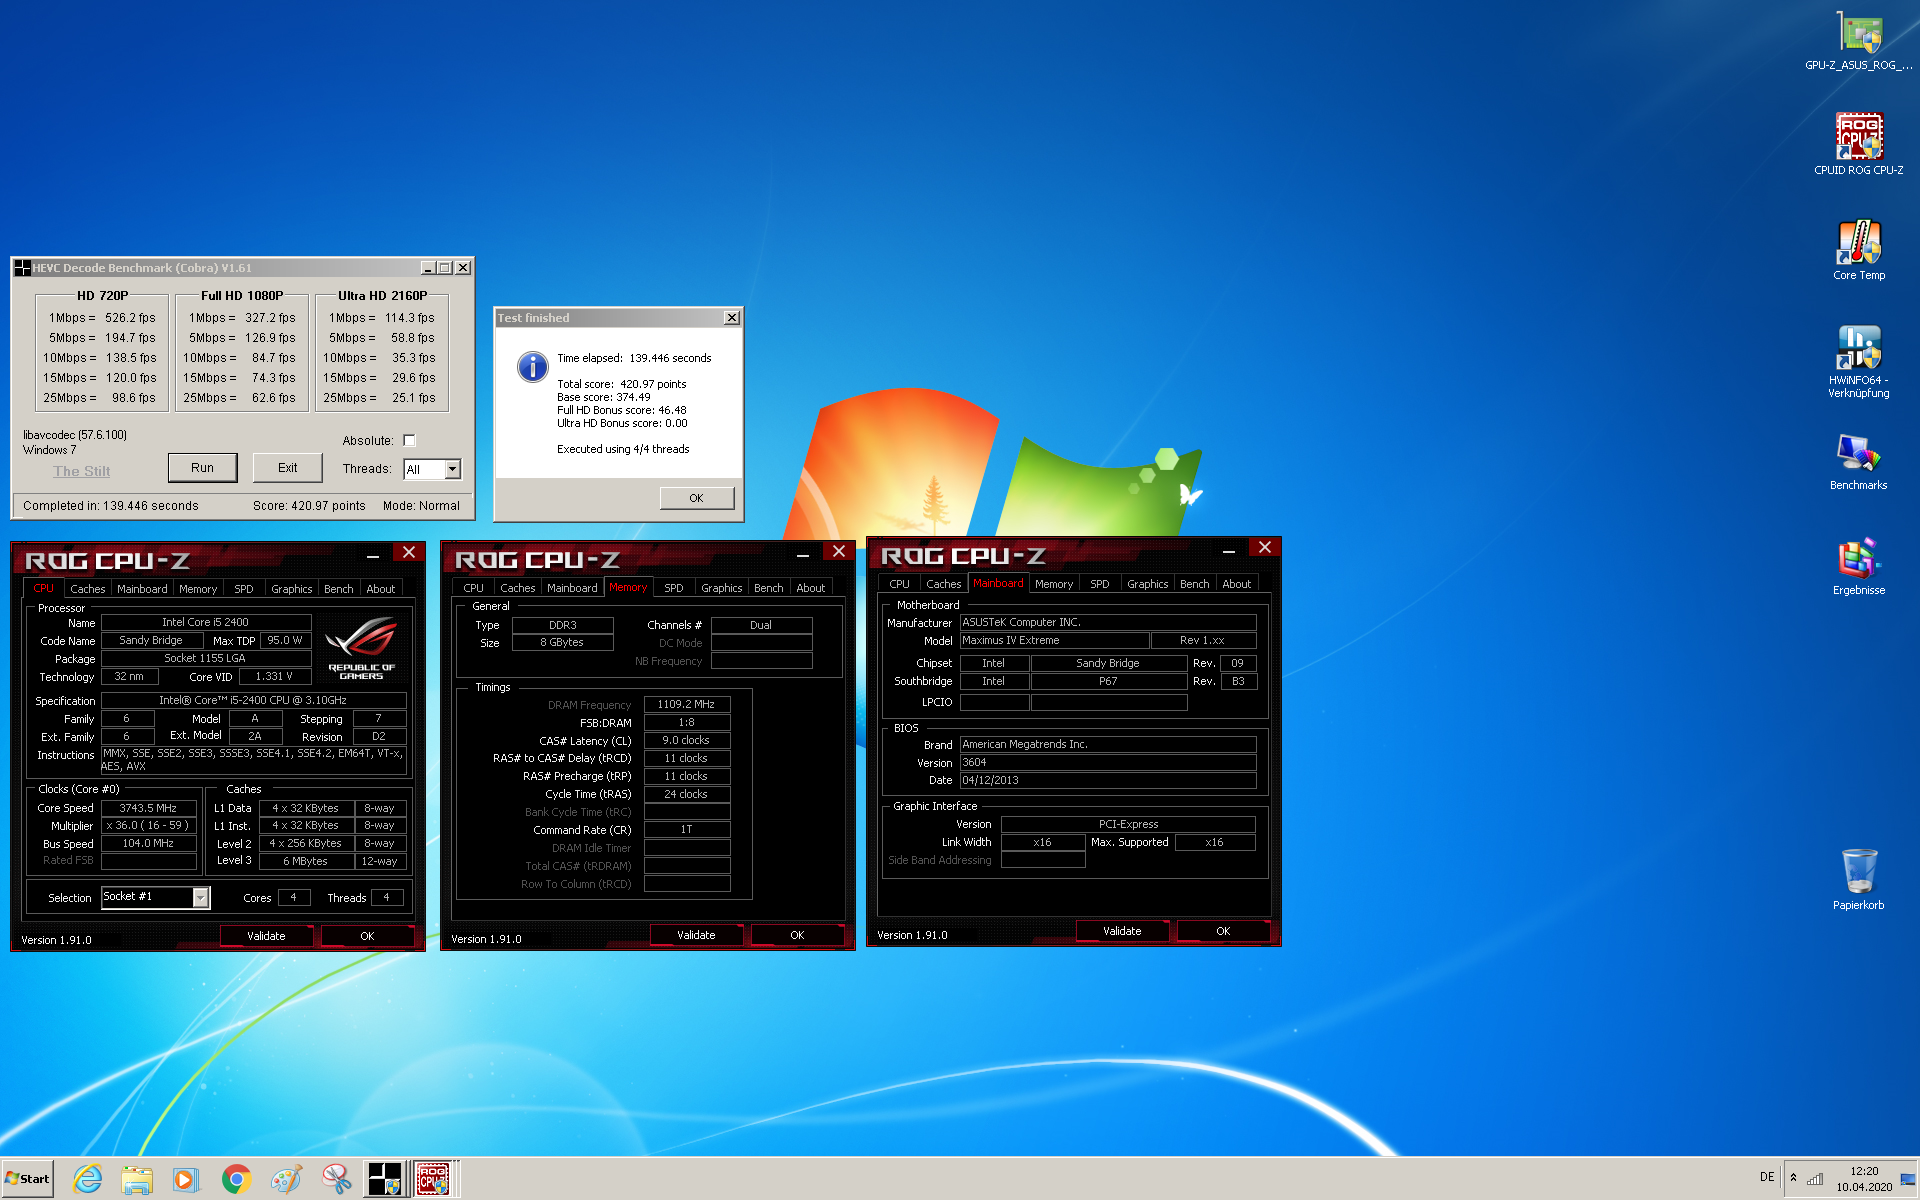Open SPD tab in left CPU-Z window
Image resolution: width=1920 pixels, height=1200 pixels.
tap(244, 589)
